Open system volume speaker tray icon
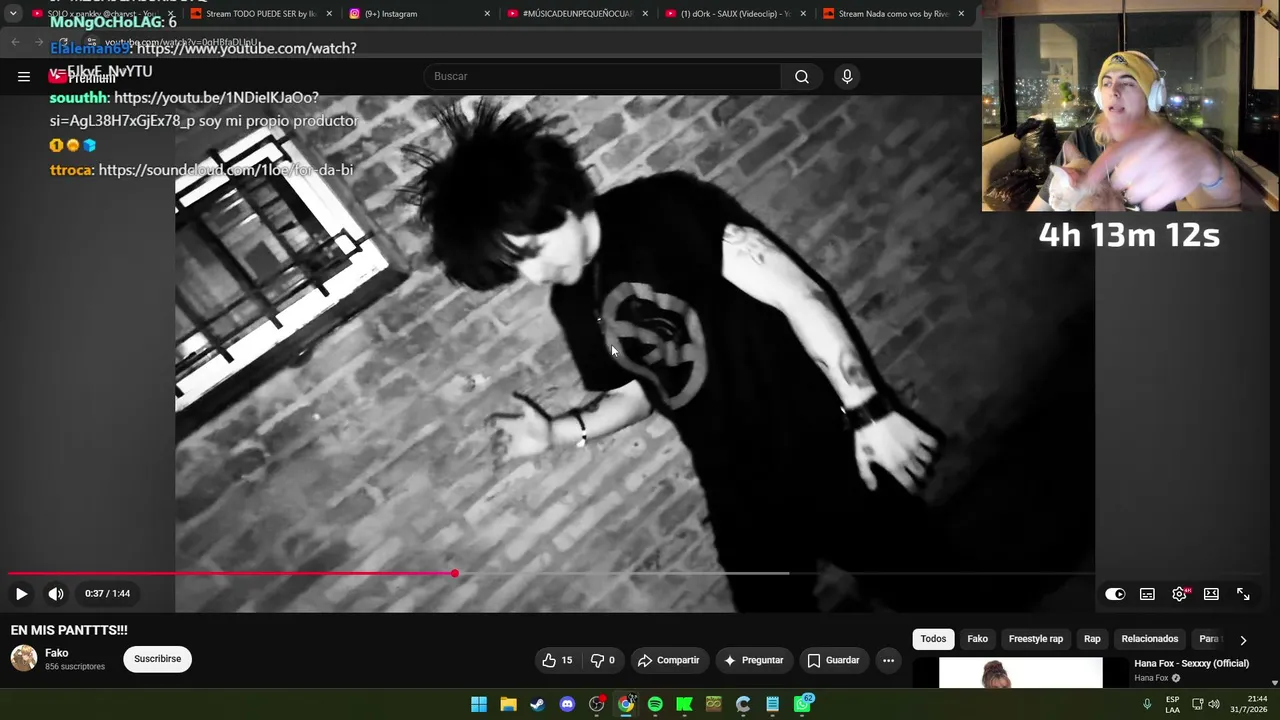This screenshot has width=1280, height=720. tap(1214, 704)
